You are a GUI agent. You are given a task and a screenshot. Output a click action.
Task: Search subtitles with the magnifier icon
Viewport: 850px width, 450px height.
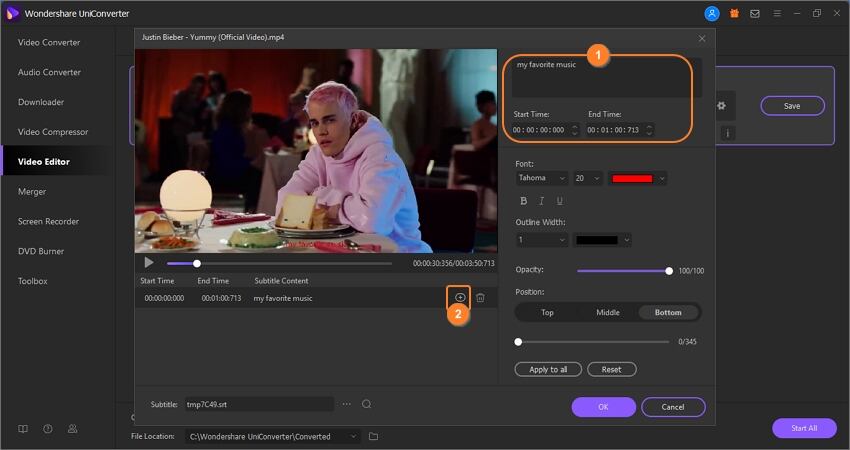(367, 404)
